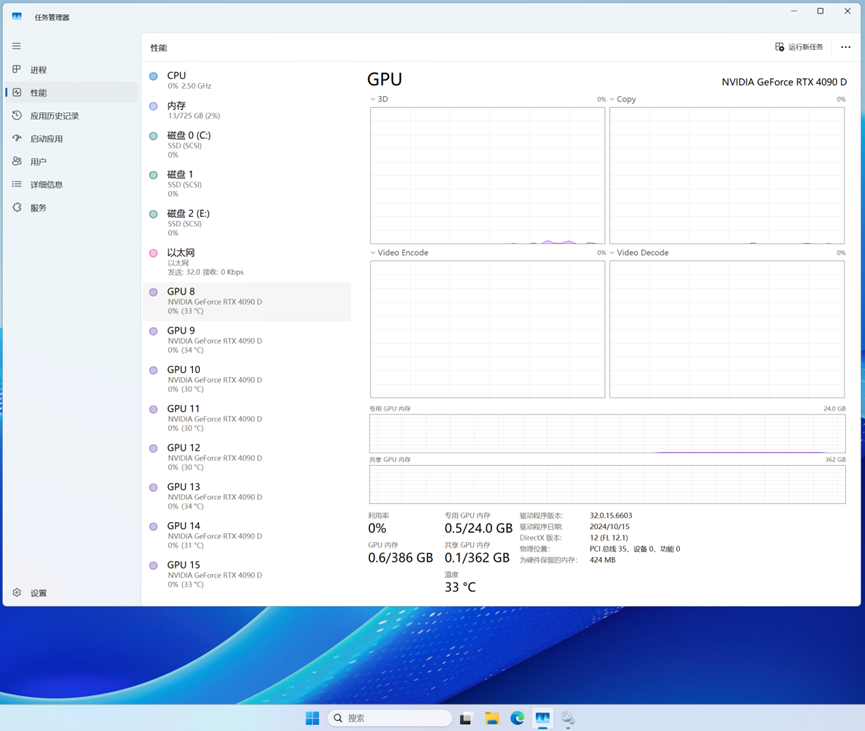Viewport: 865px width, 731px height.
Task: Click the 进程 sidebar icon
Action: [17, 69]
